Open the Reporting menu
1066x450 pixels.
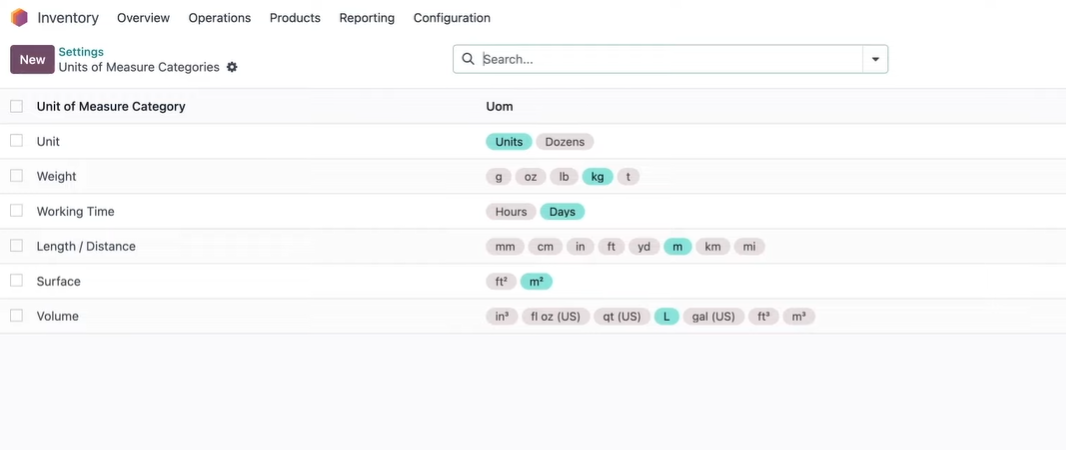point(367,18)
